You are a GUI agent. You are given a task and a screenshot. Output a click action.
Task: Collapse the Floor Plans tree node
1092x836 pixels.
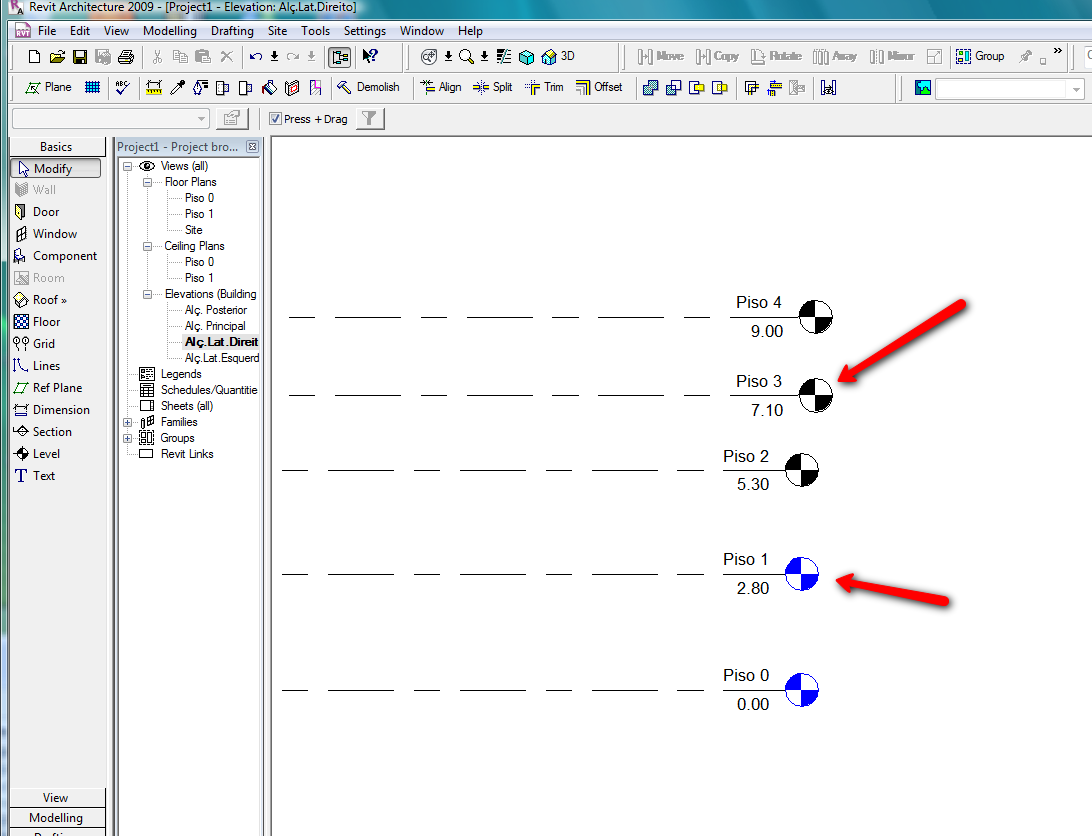tap(147, 183)
